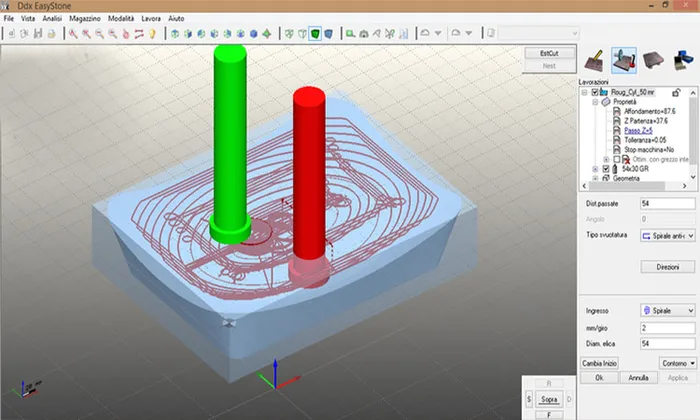Select the solid blue cube view icon
Viewport: 700px width, 420px height.
click(x=254, y=33)
